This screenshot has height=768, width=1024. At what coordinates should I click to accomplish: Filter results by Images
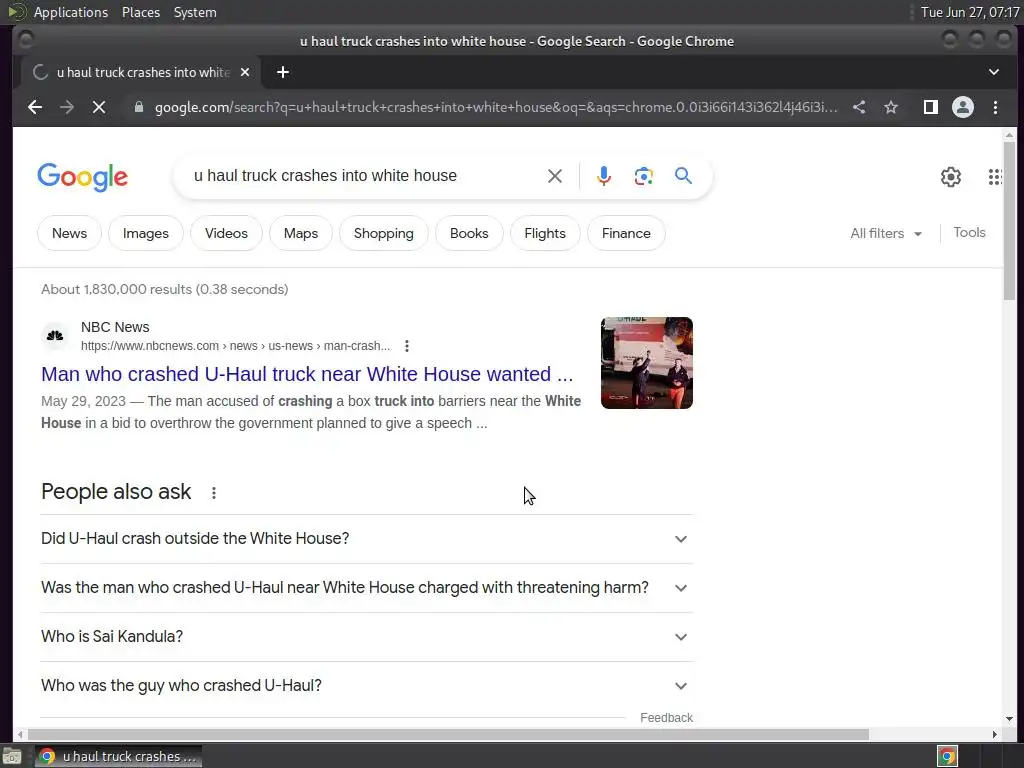[x=146, y=233]
